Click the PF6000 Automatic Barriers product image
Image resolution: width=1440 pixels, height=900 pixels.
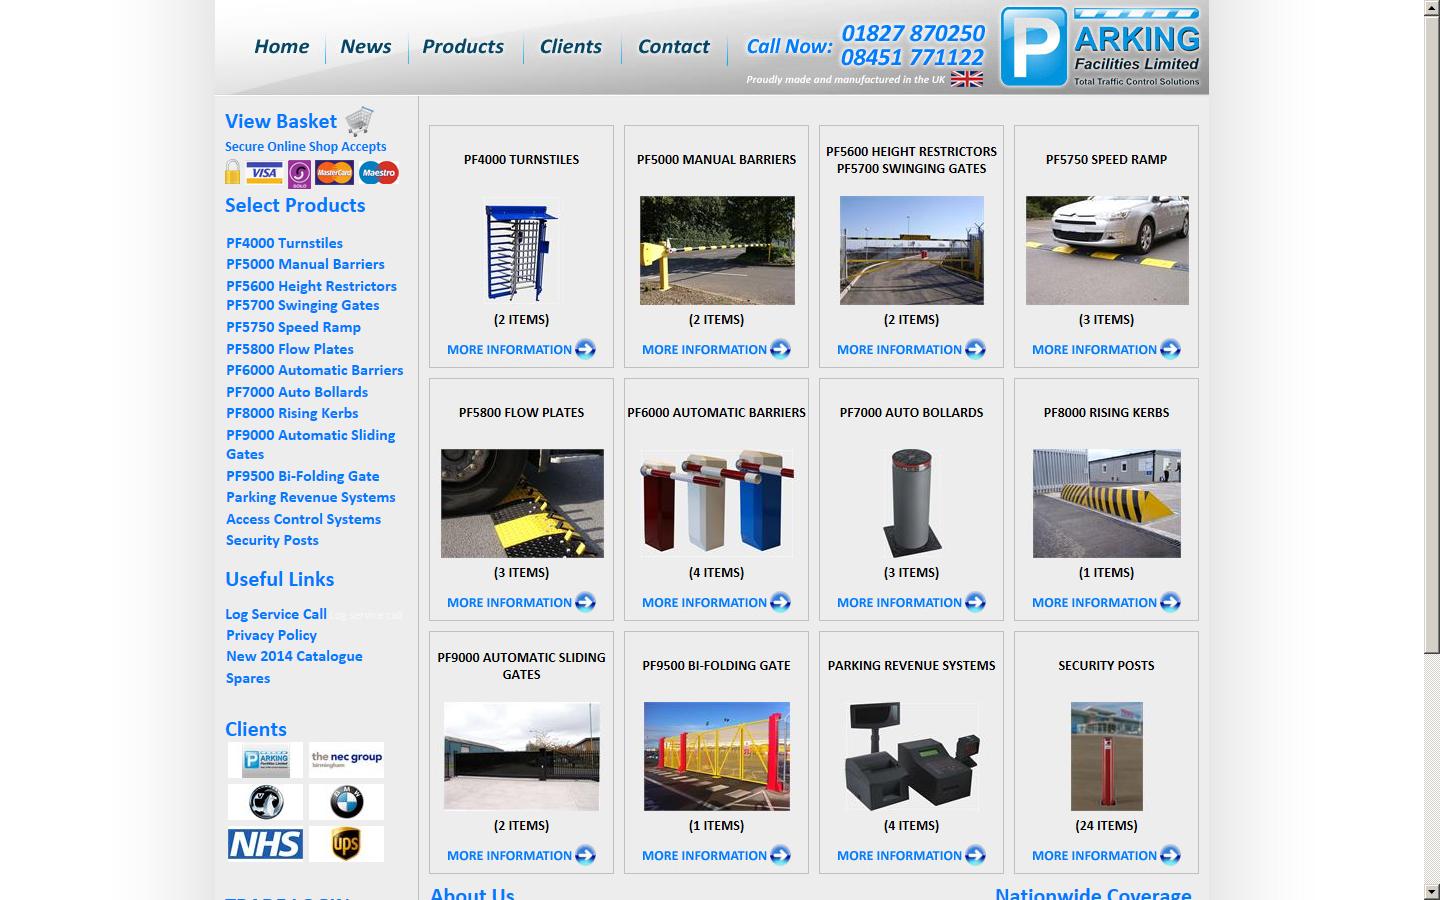(715, 503)
